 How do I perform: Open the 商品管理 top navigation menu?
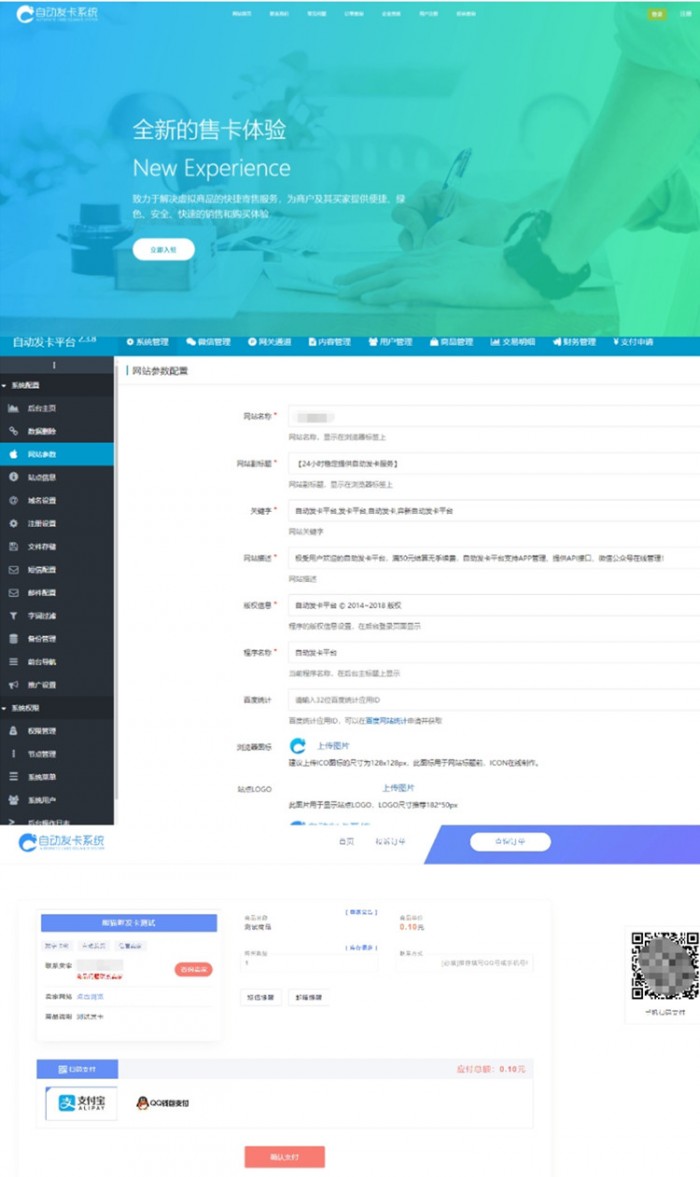pyautogui.click(x=451, y=342)
